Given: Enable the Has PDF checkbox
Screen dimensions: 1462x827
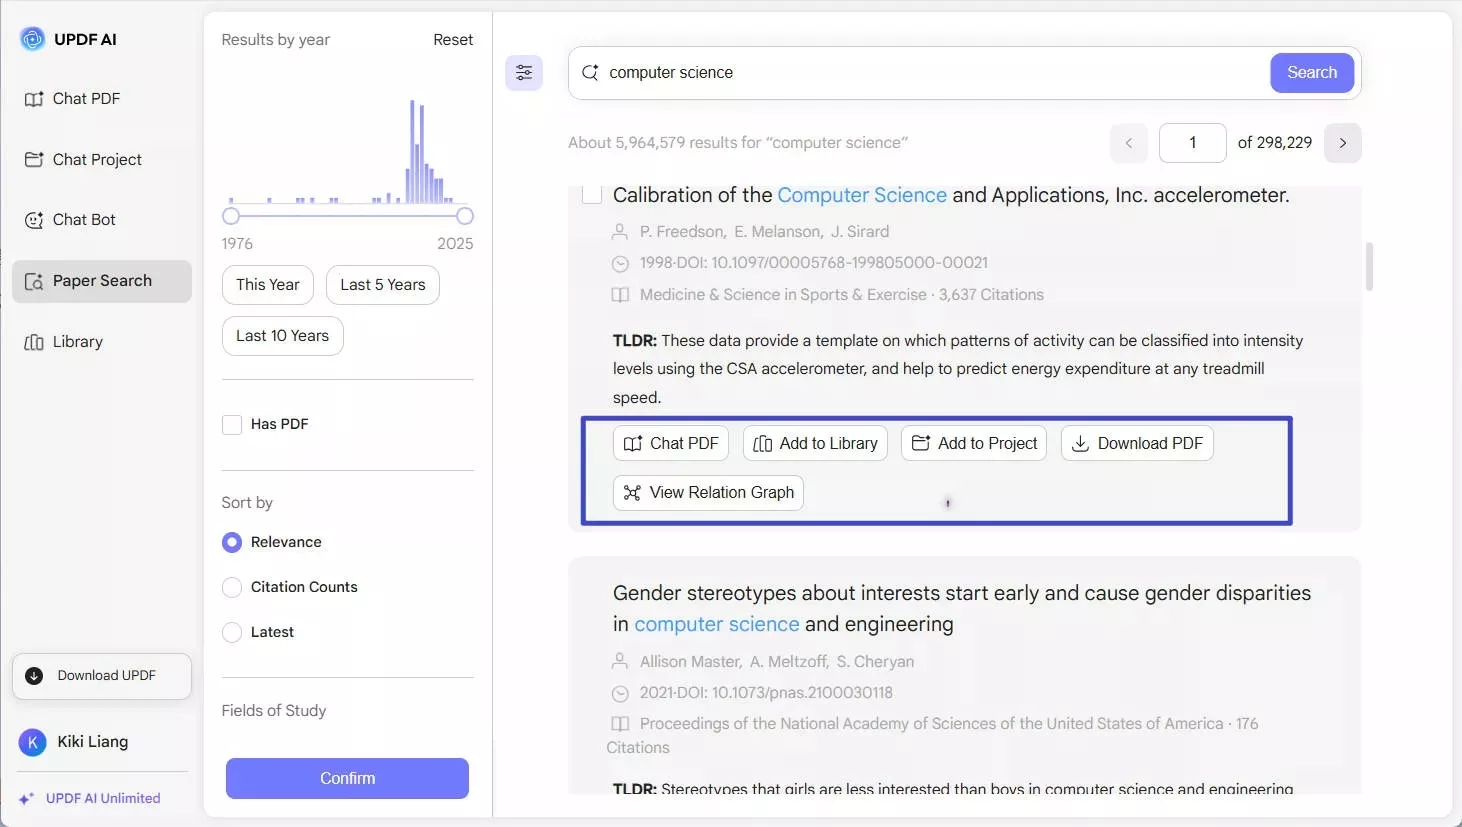Looking at the screenshot, I should [x=232, y=425].
